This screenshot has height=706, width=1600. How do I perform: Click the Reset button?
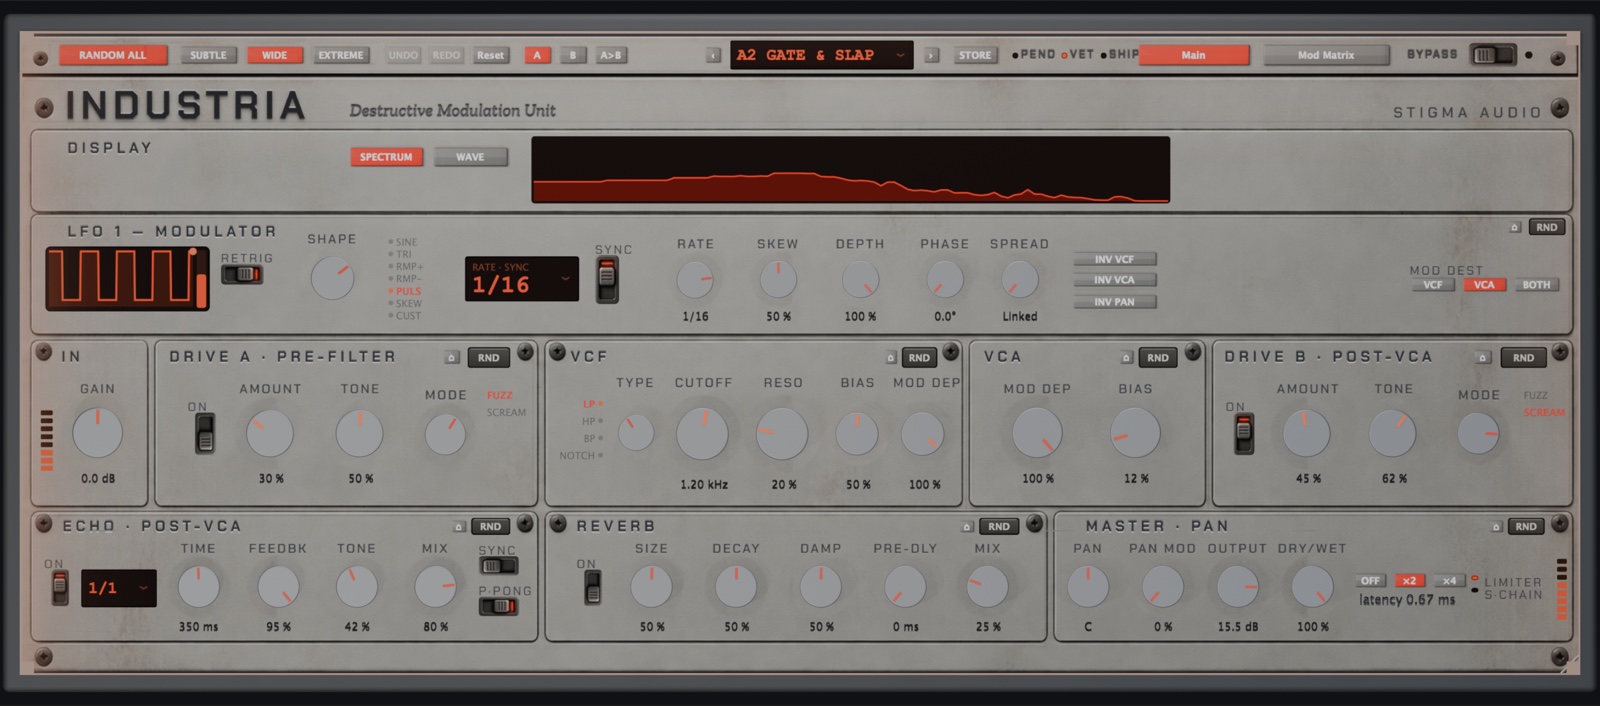(x=490, y=55)
